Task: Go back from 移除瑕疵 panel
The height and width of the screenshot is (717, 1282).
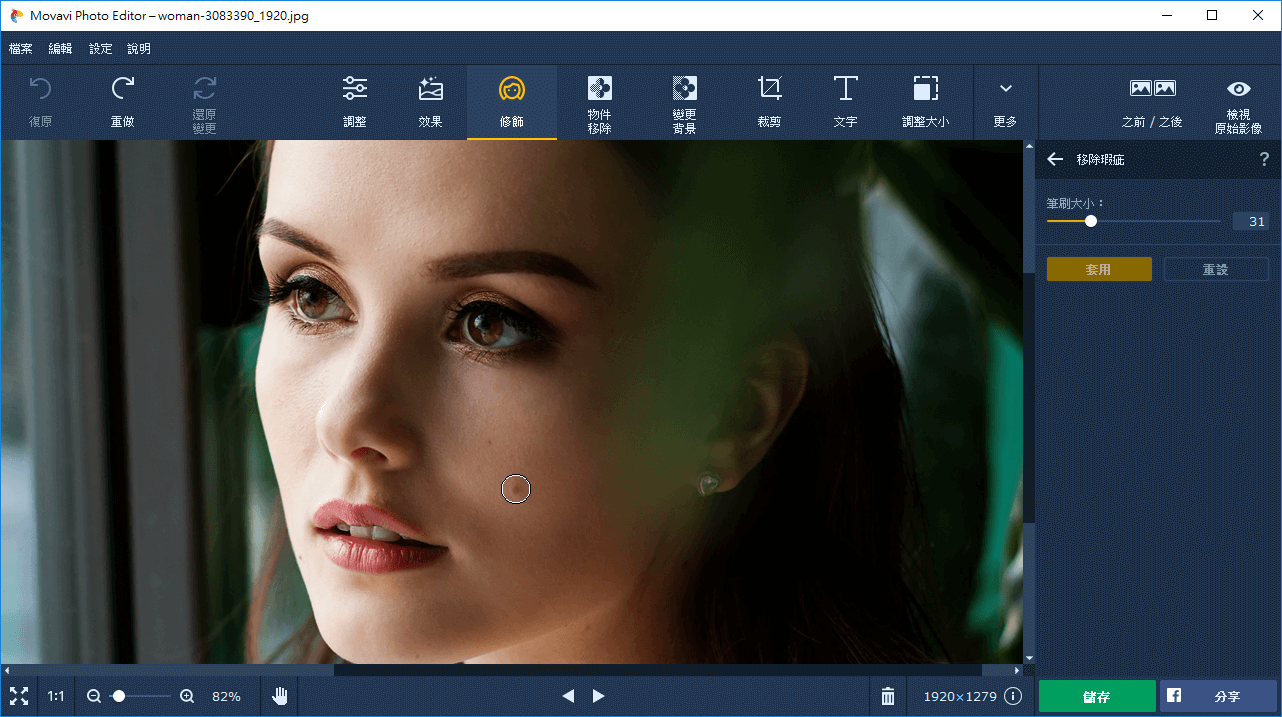Action: click(1055, 160)
